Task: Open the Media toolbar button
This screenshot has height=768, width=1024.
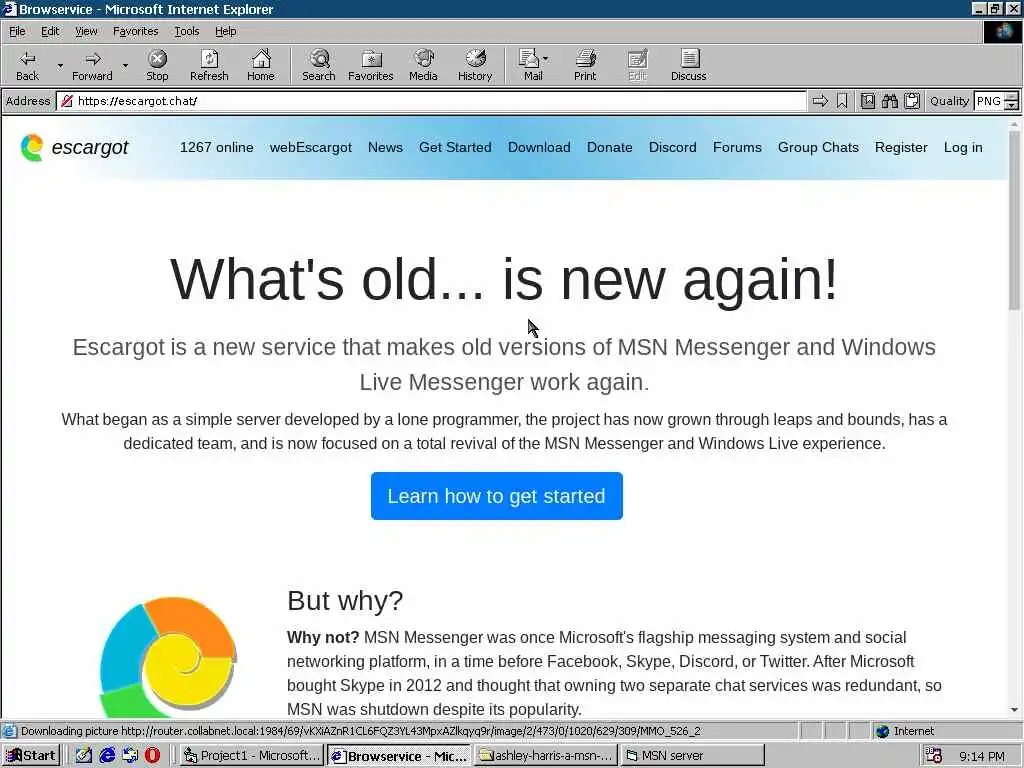Action: [423, 65]
